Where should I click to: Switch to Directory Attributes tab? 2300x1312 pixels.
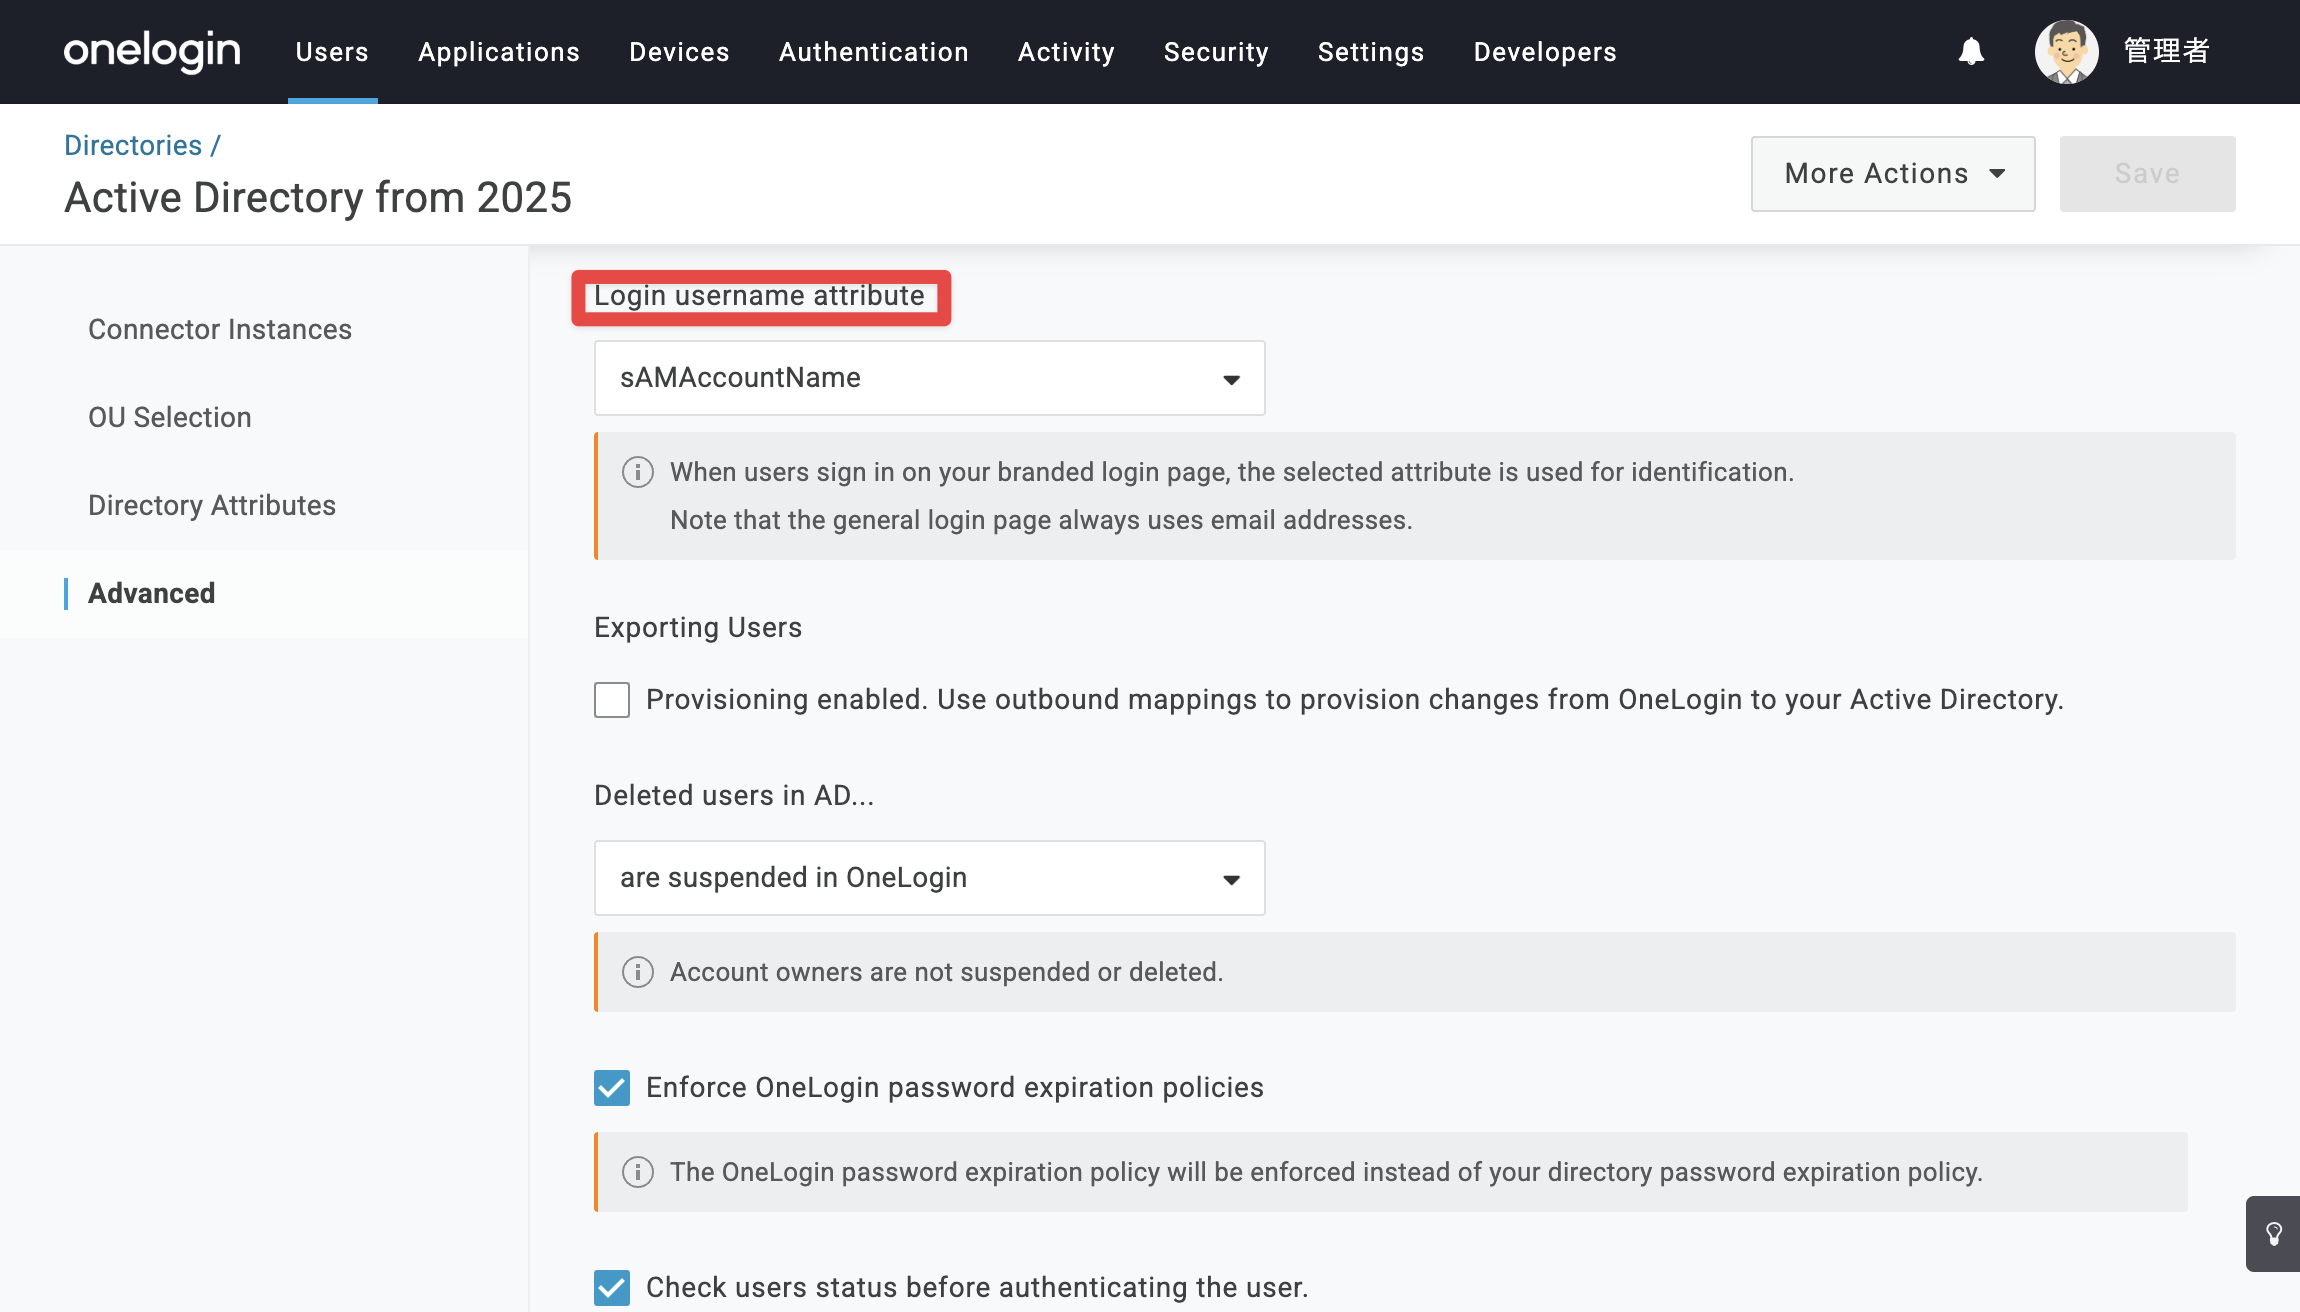click(212, 506)
